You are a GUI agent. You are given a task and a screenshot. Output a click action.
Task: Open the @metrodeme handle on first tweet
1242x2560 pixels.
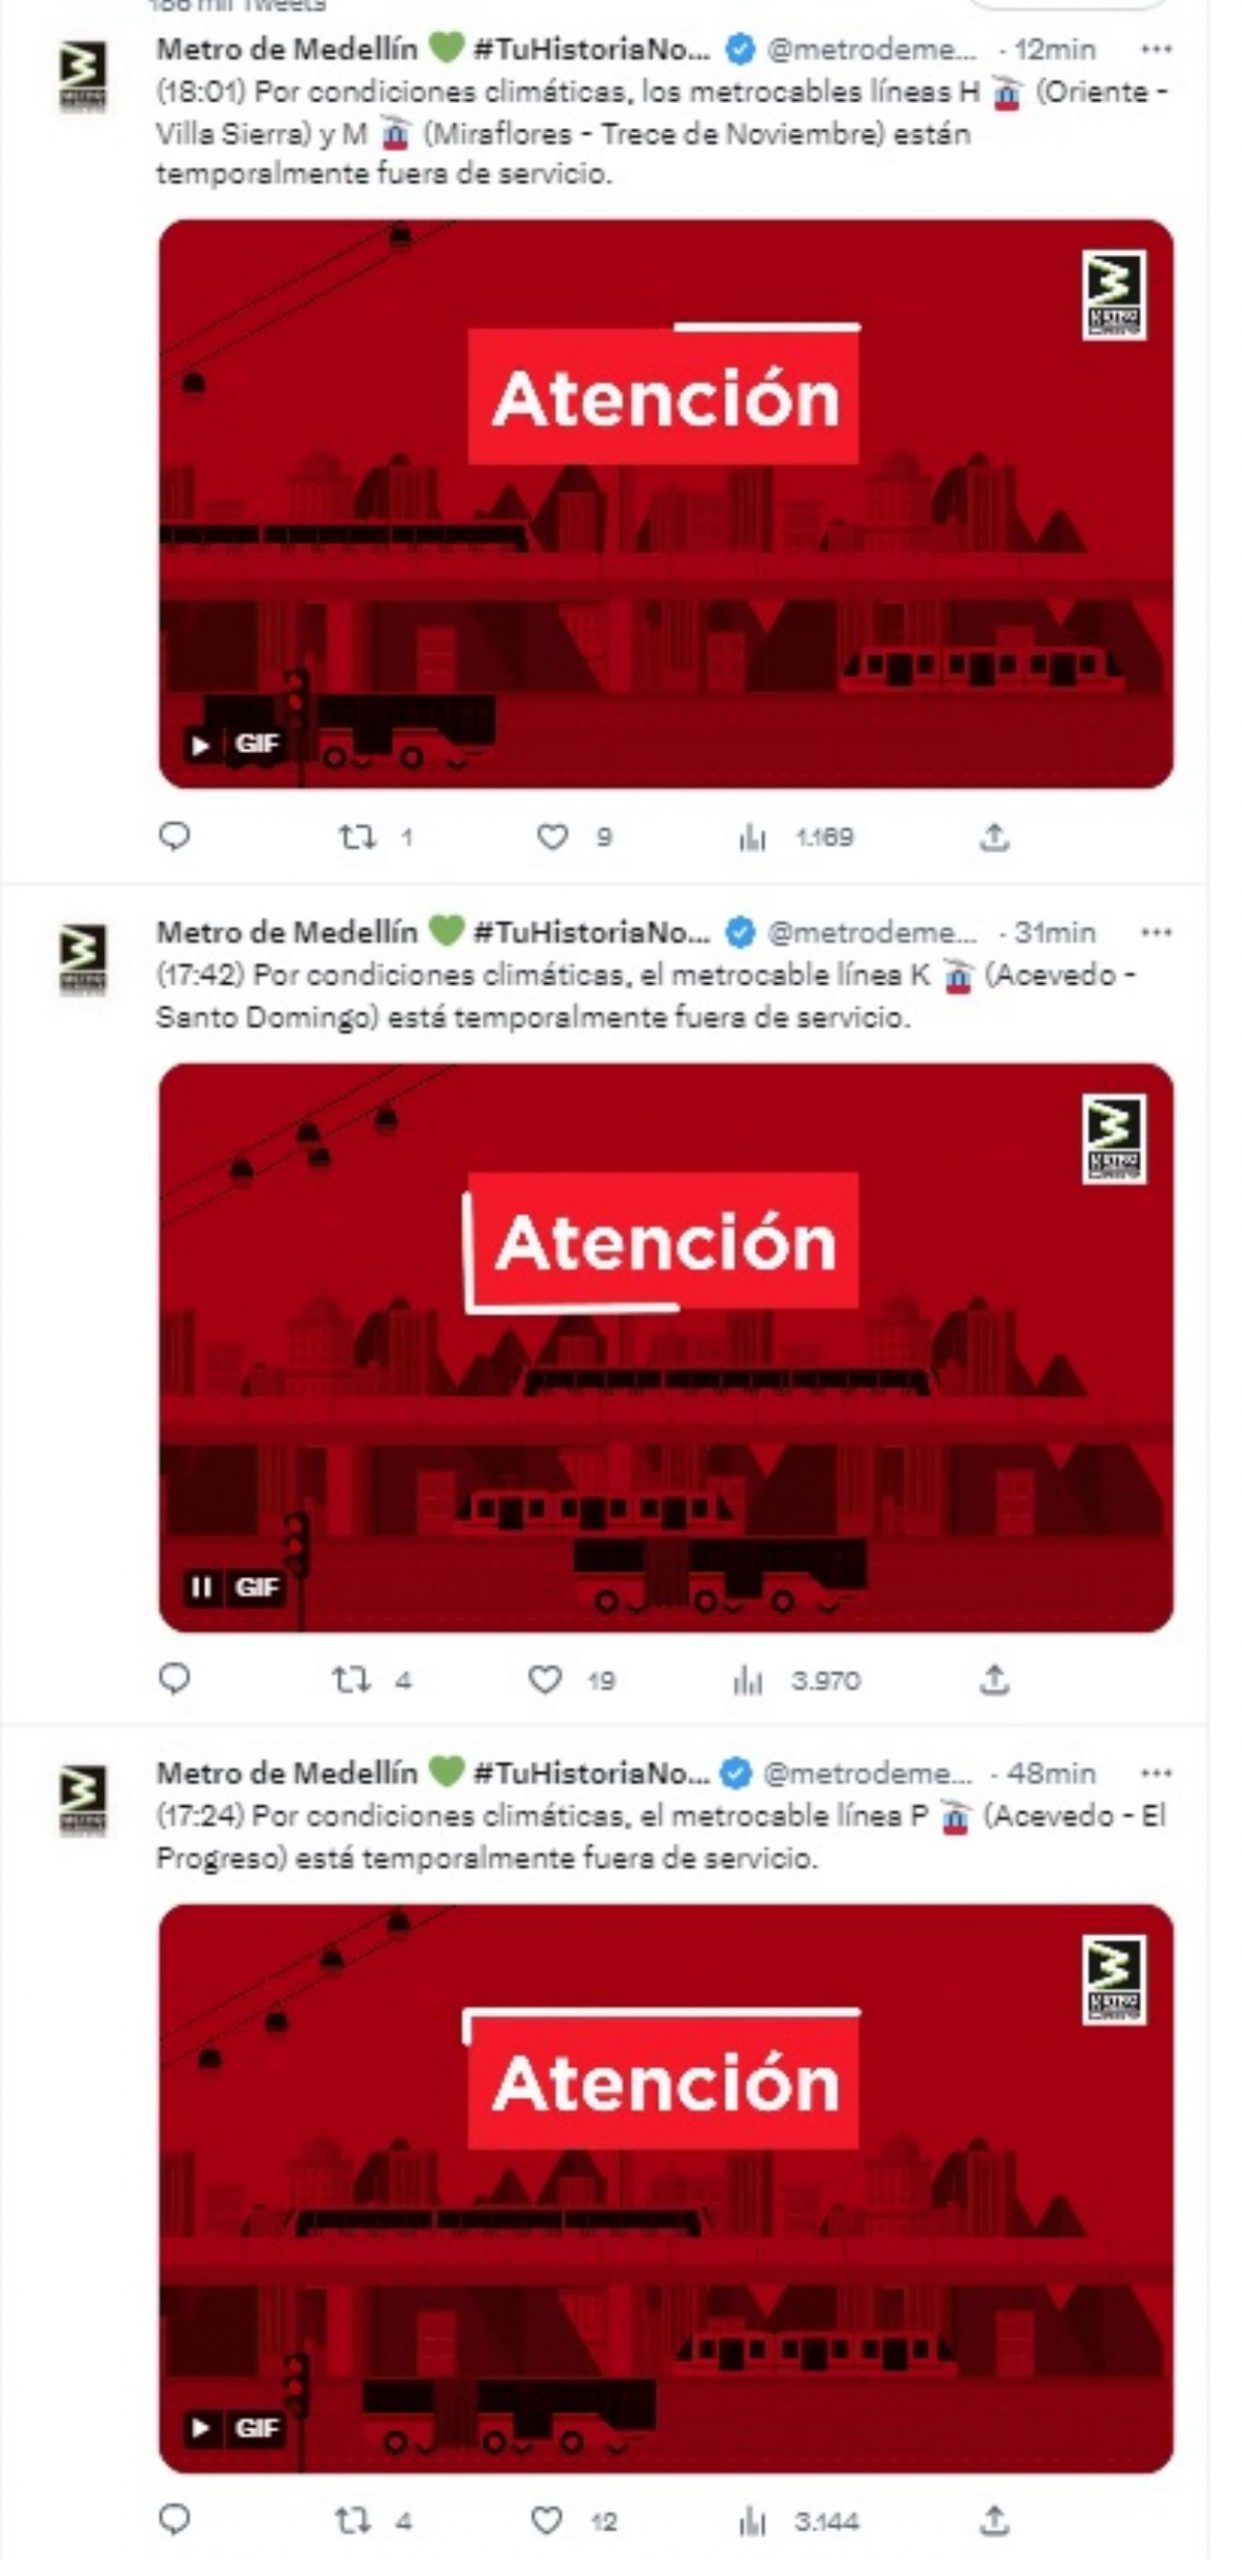871,49
